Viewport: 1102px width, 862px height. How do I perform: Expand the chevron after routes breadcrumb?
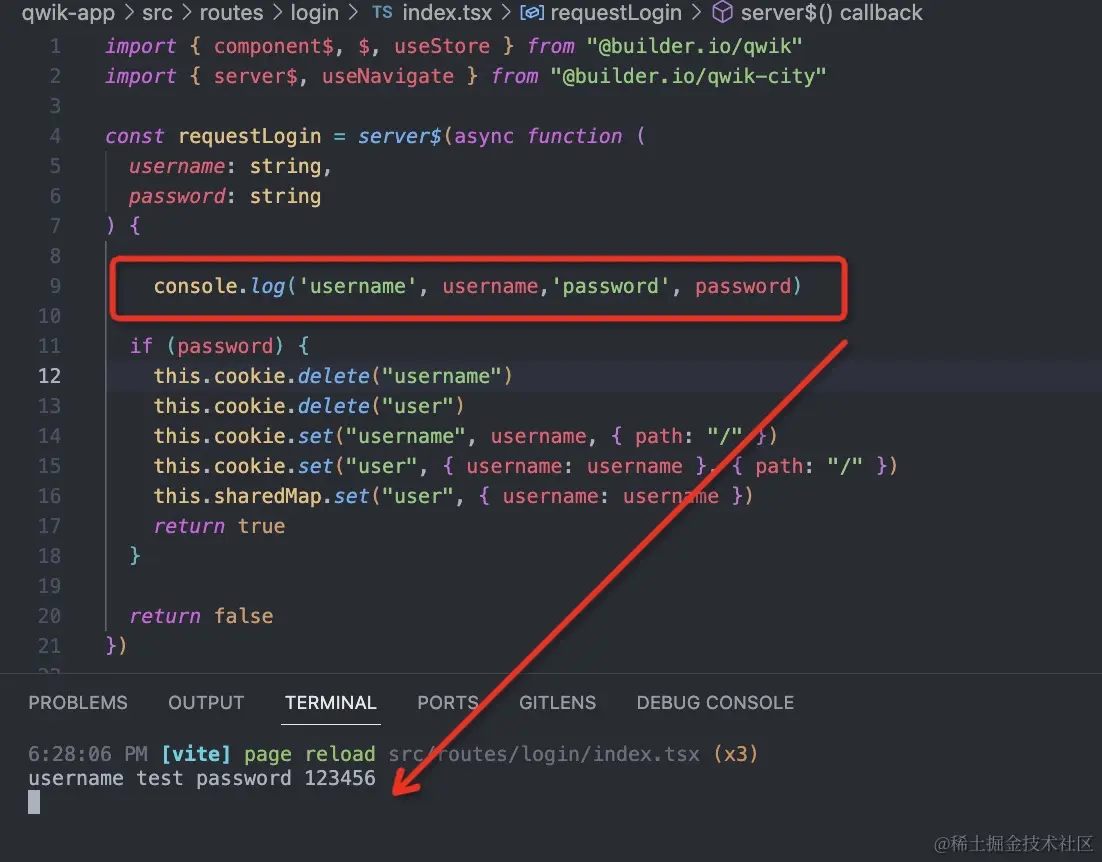(x=277, y=13)
